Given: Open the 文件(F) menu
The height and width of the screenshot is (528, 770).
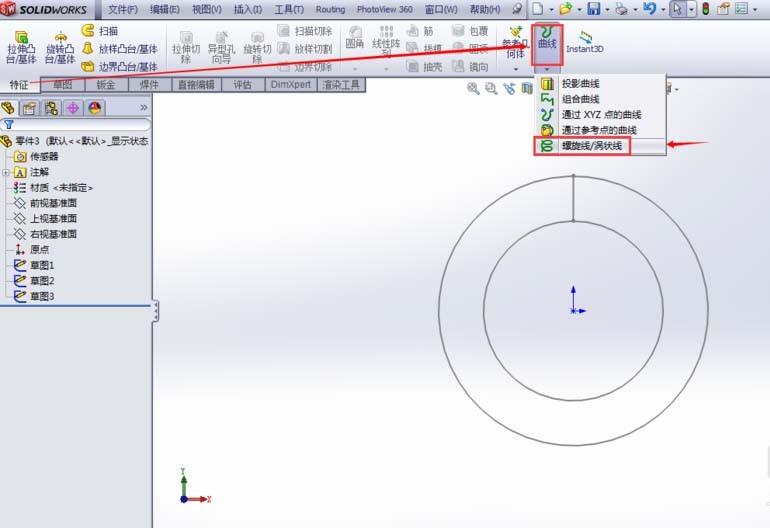Looking at the screenshot, I should coord(122,9).
